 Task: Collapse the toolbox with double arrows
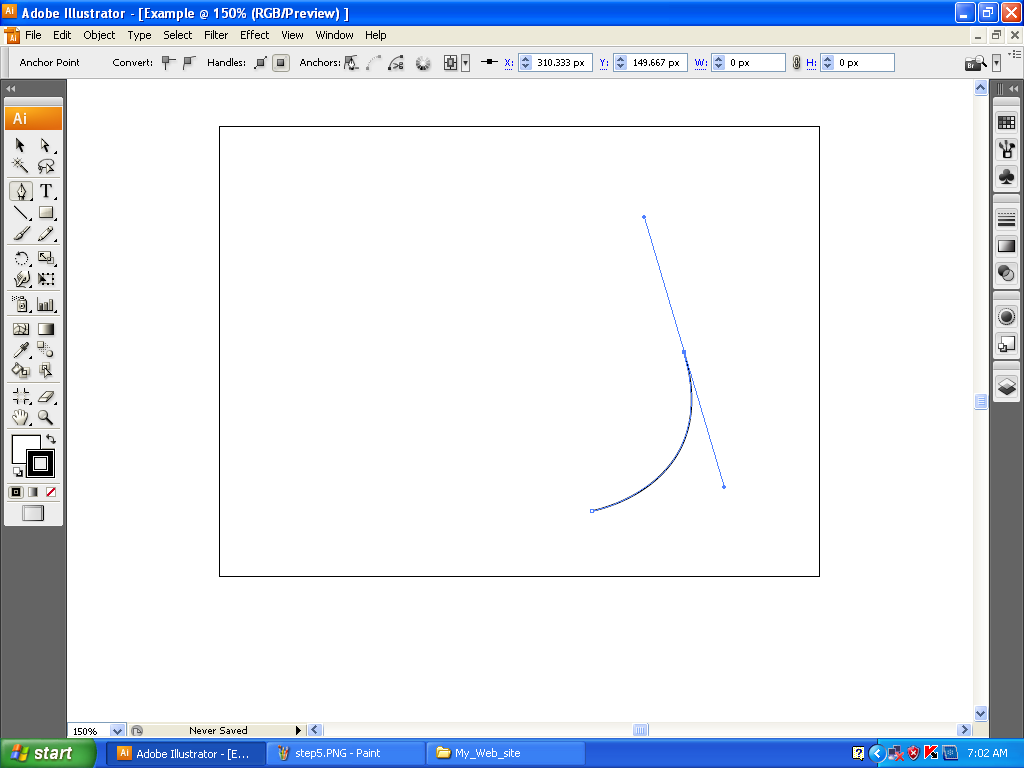[x=10, y=89]
